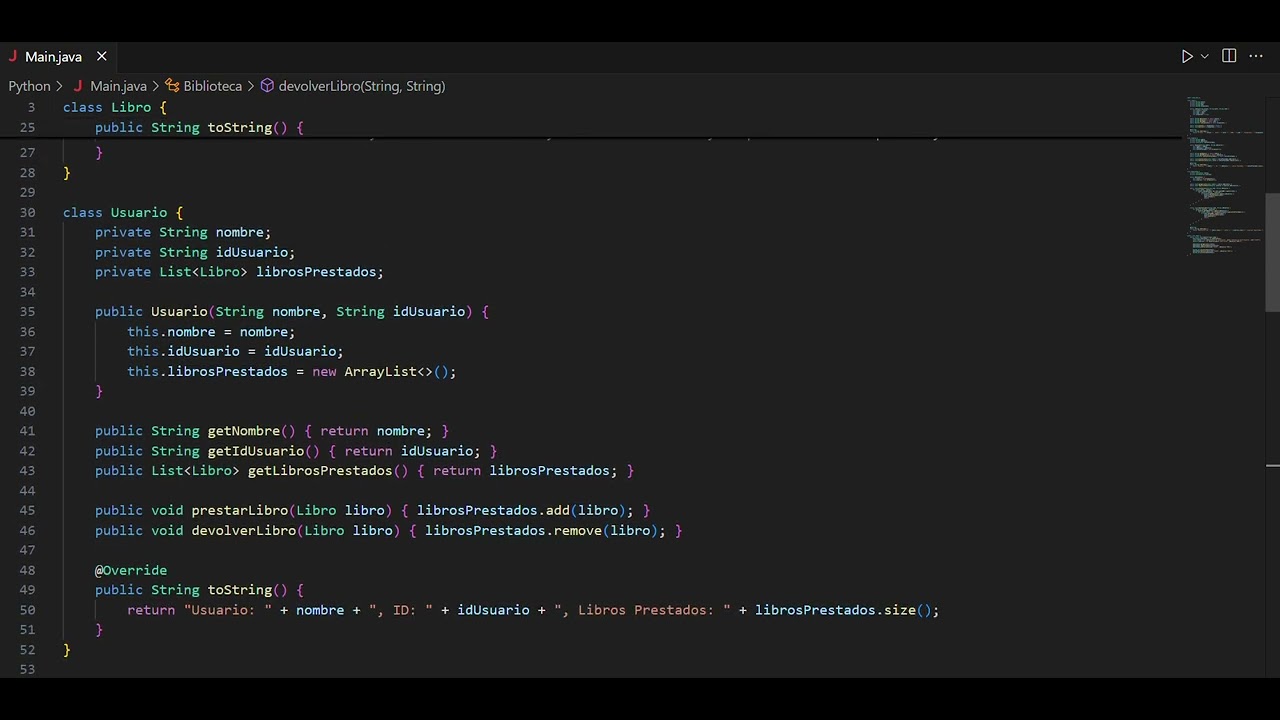Click the devolverLibro(String, String) breadcrumb
The width and height of the screenshot is (1280, 720).
[x=361, y=86]
